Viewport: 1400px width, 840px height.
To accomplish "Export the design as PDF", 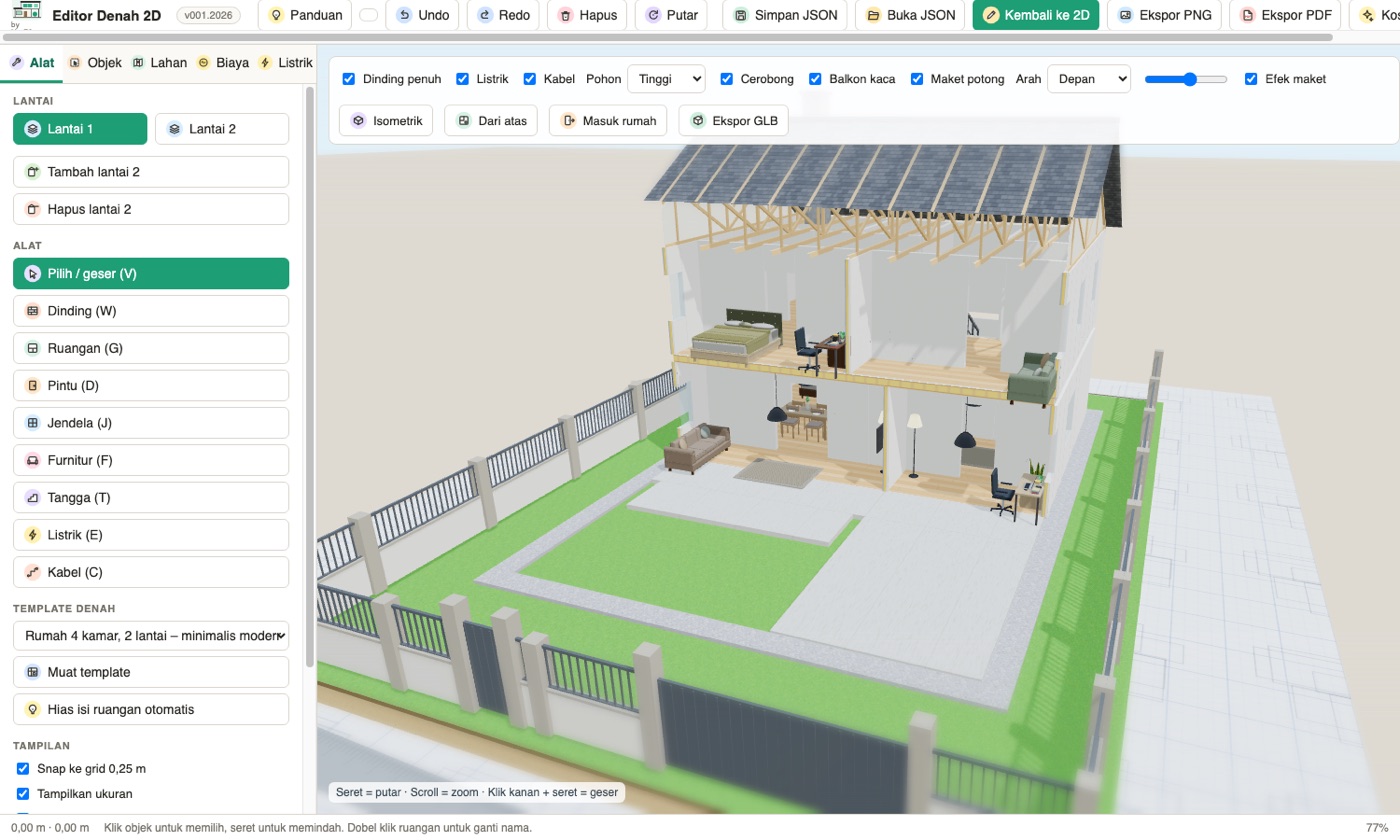I will [1285, 15].
